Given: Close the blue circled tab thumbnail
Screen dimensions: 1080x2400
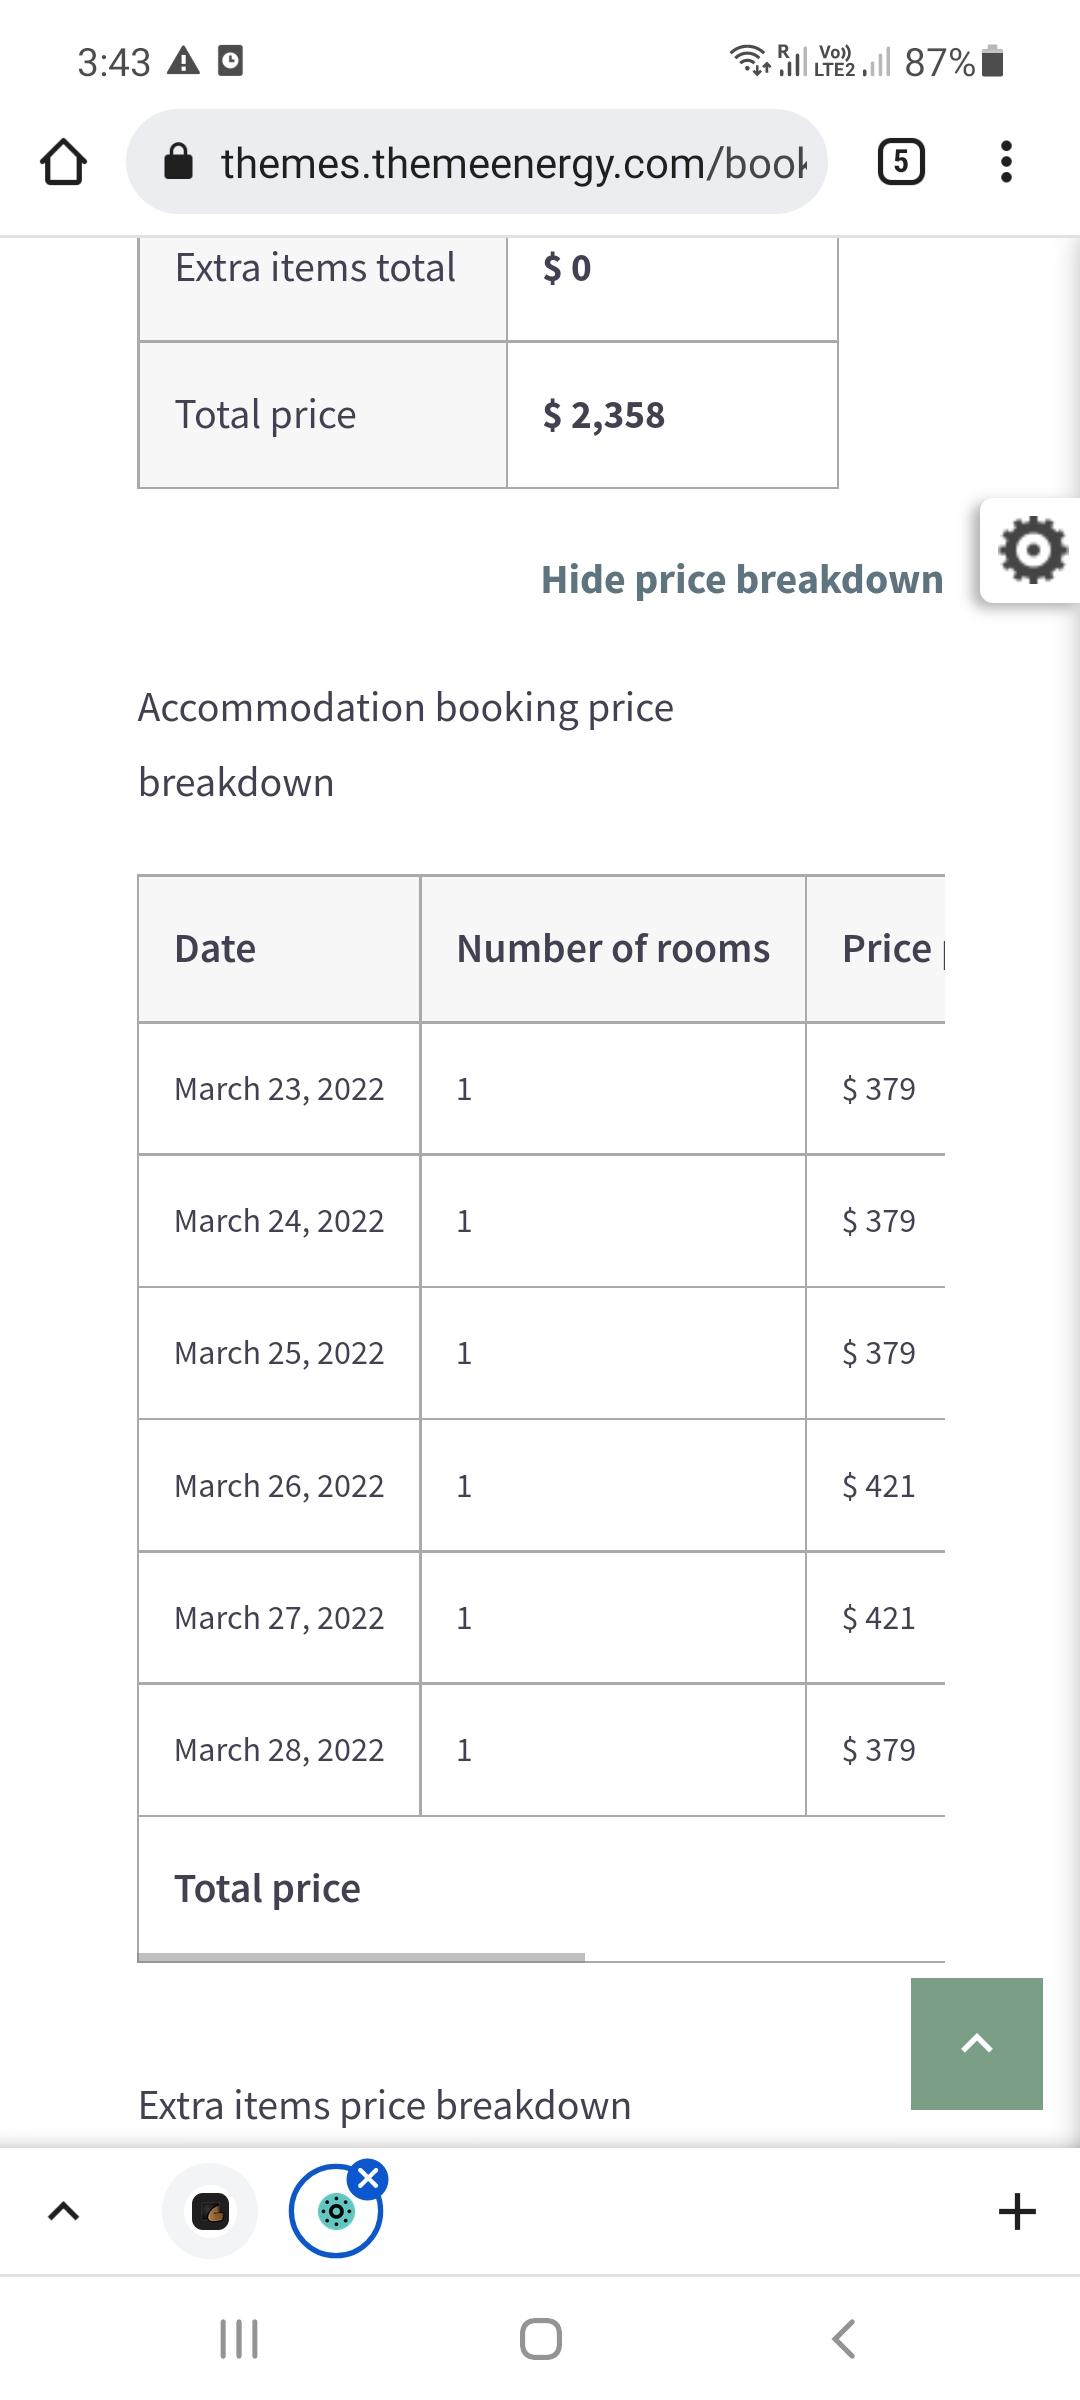Looking at the screenshot, I should coord(368,2178).
